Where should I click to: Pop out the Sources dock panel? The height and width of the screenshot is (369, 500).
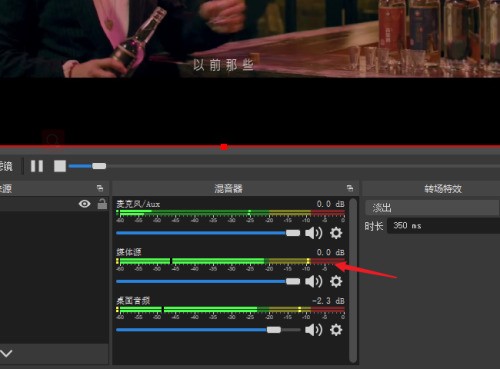pyautogui.click(x=100, y=188)
